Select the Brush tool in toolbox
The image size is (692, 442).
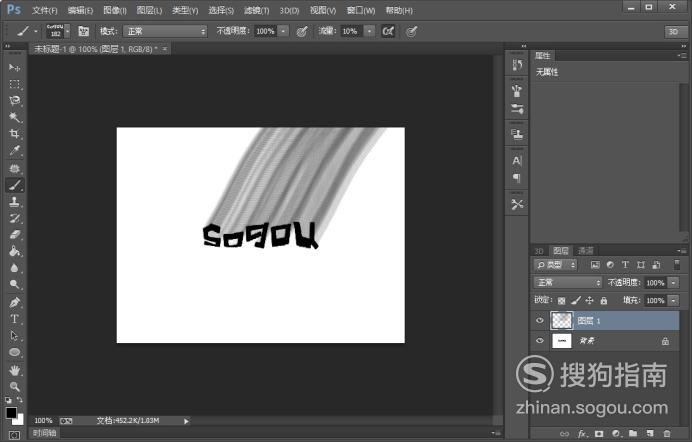click(15, 185)
